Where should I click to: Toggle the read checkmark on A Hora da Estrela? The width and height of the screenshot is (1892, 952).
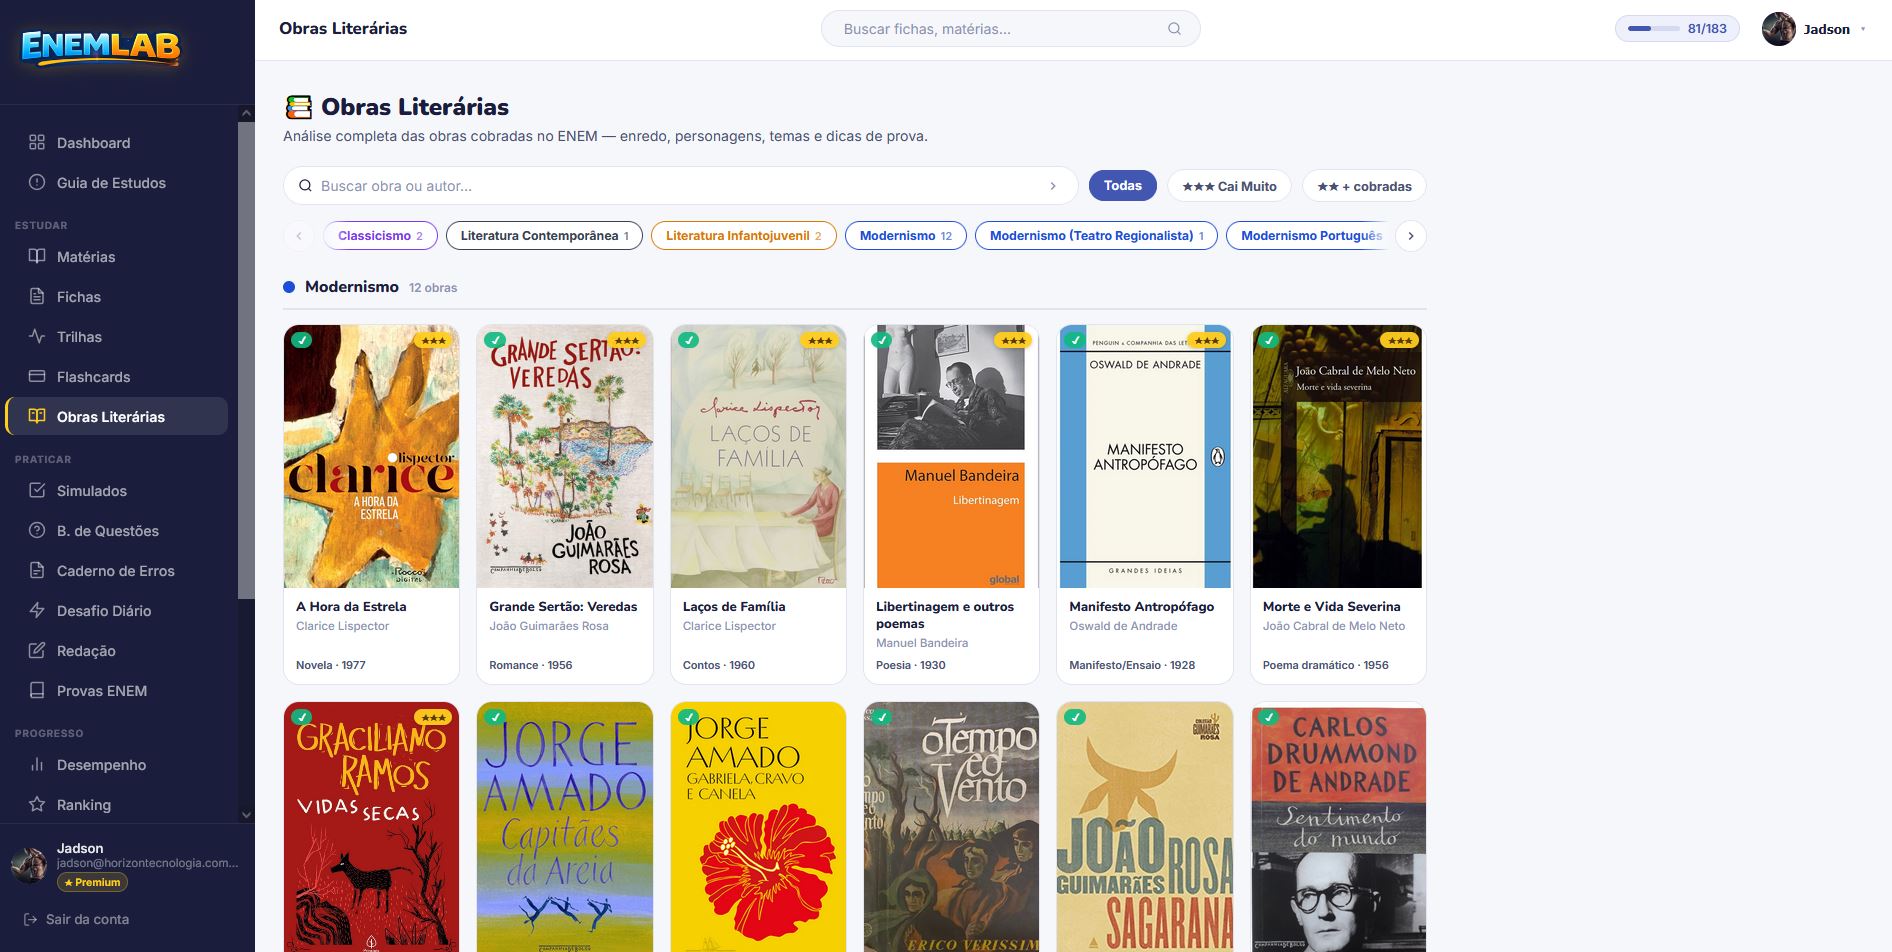tap(301, 340)
